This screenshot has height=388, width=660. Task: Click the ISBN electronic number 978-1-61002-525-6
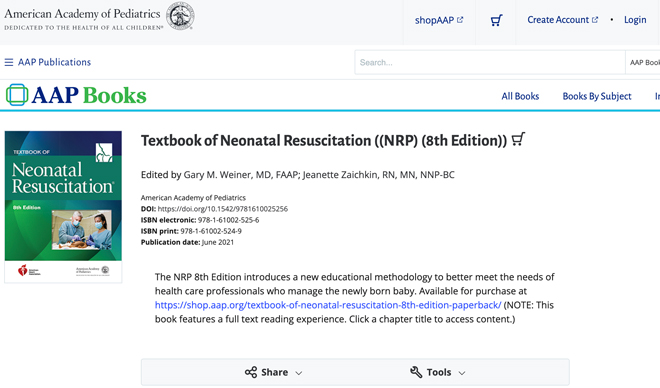tap(229, 220)
